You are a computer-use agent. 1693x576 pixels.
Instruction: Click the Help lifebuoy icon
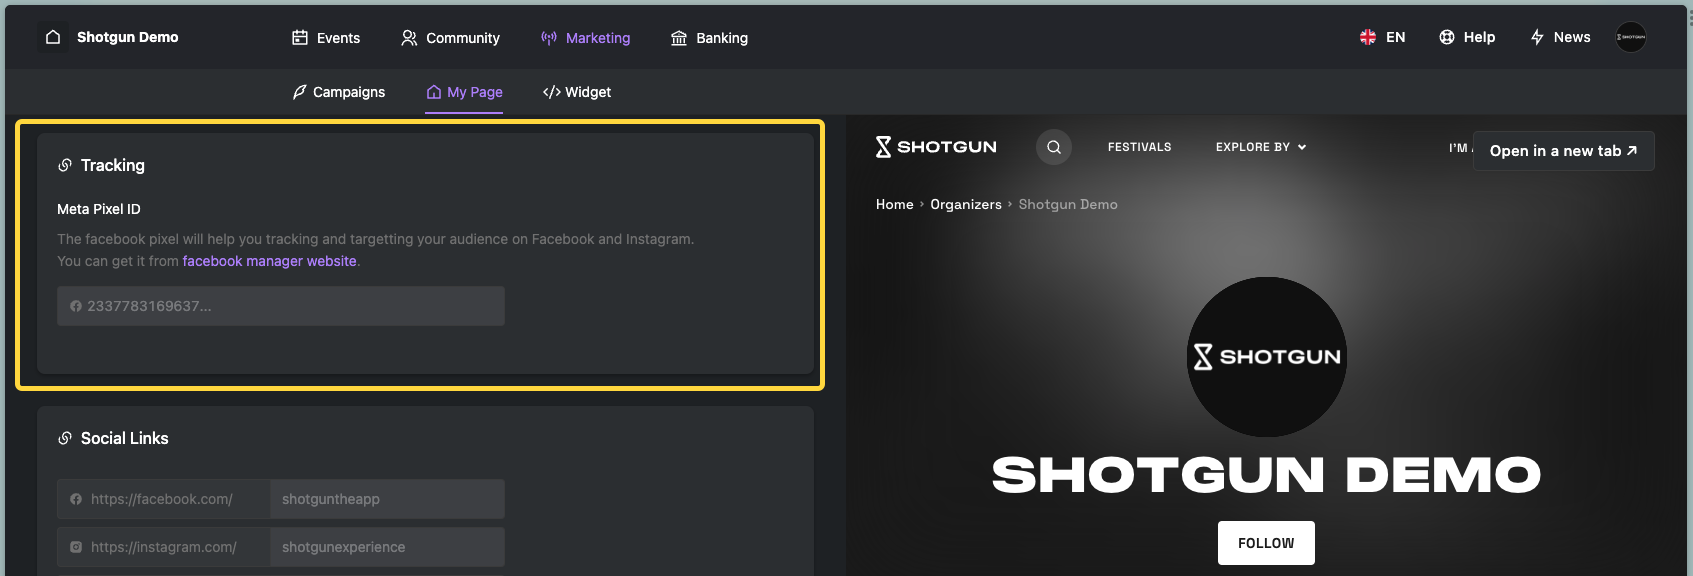coord(1446,37)
